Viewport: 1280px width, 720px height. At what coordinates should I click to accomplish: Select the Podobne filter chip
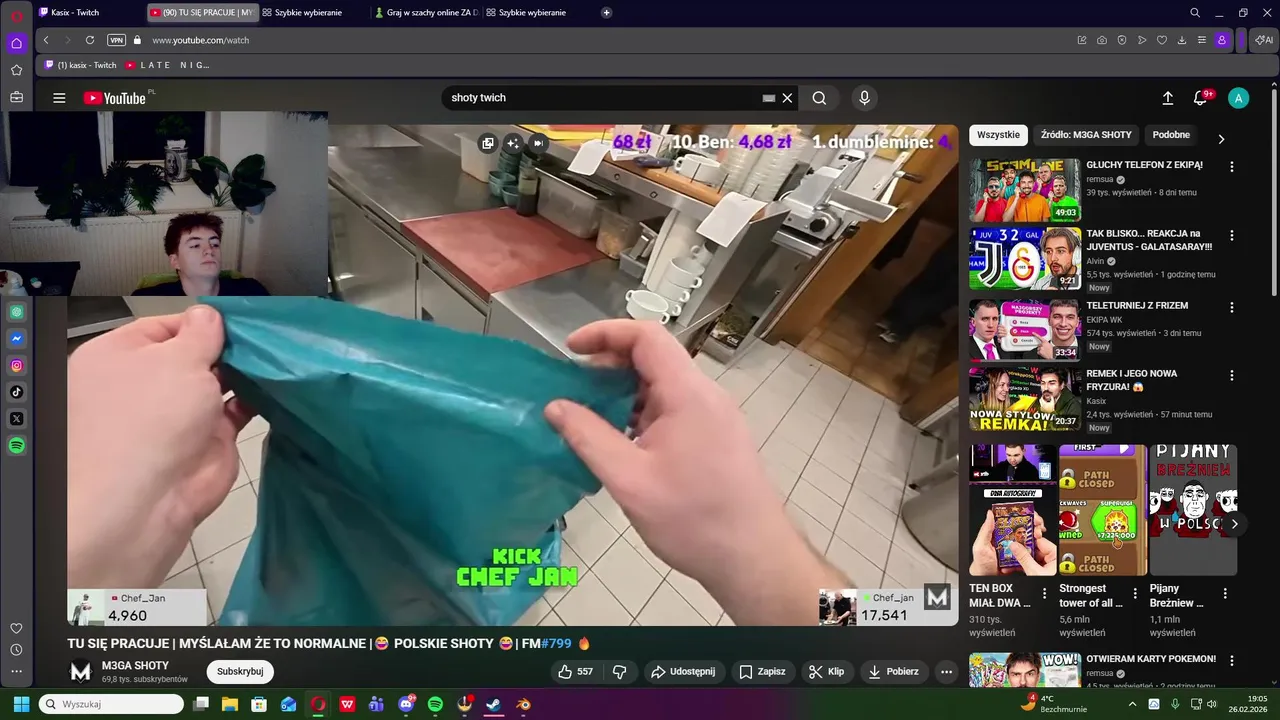coord(1171,135)
